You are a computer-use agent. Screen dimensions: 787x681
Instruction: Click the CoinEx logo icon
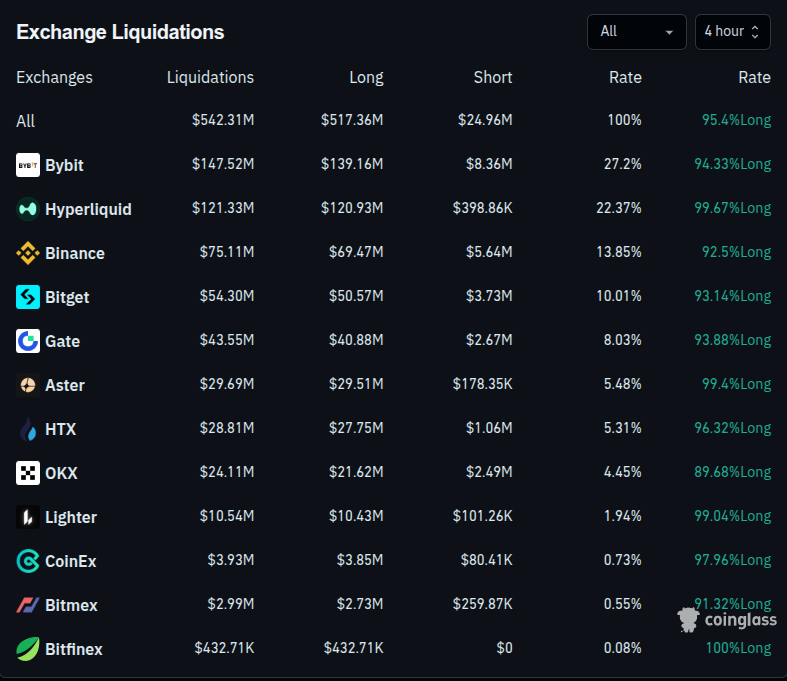[28, 561]
